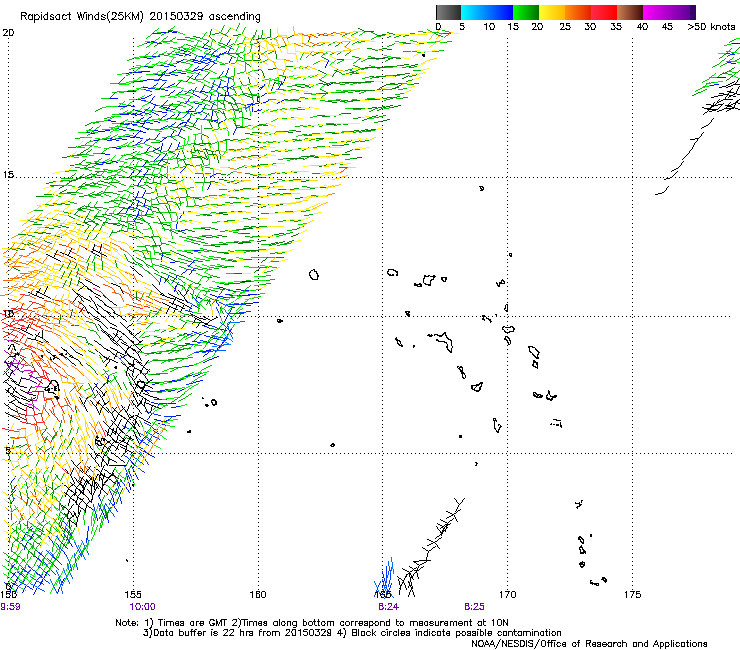740x650 pixels.
Task: Click the note line "3)Data buffer is 22 hrs"
Action: click(x=352, y=633)
